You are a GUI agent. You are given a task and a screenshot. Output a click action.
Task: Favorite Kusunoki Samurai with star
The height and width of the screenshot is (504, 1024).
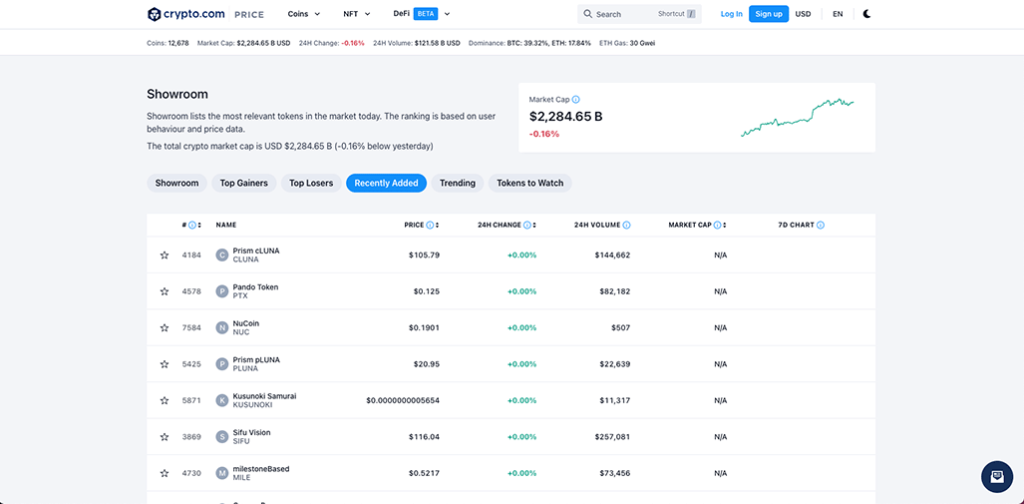(164, 400)
